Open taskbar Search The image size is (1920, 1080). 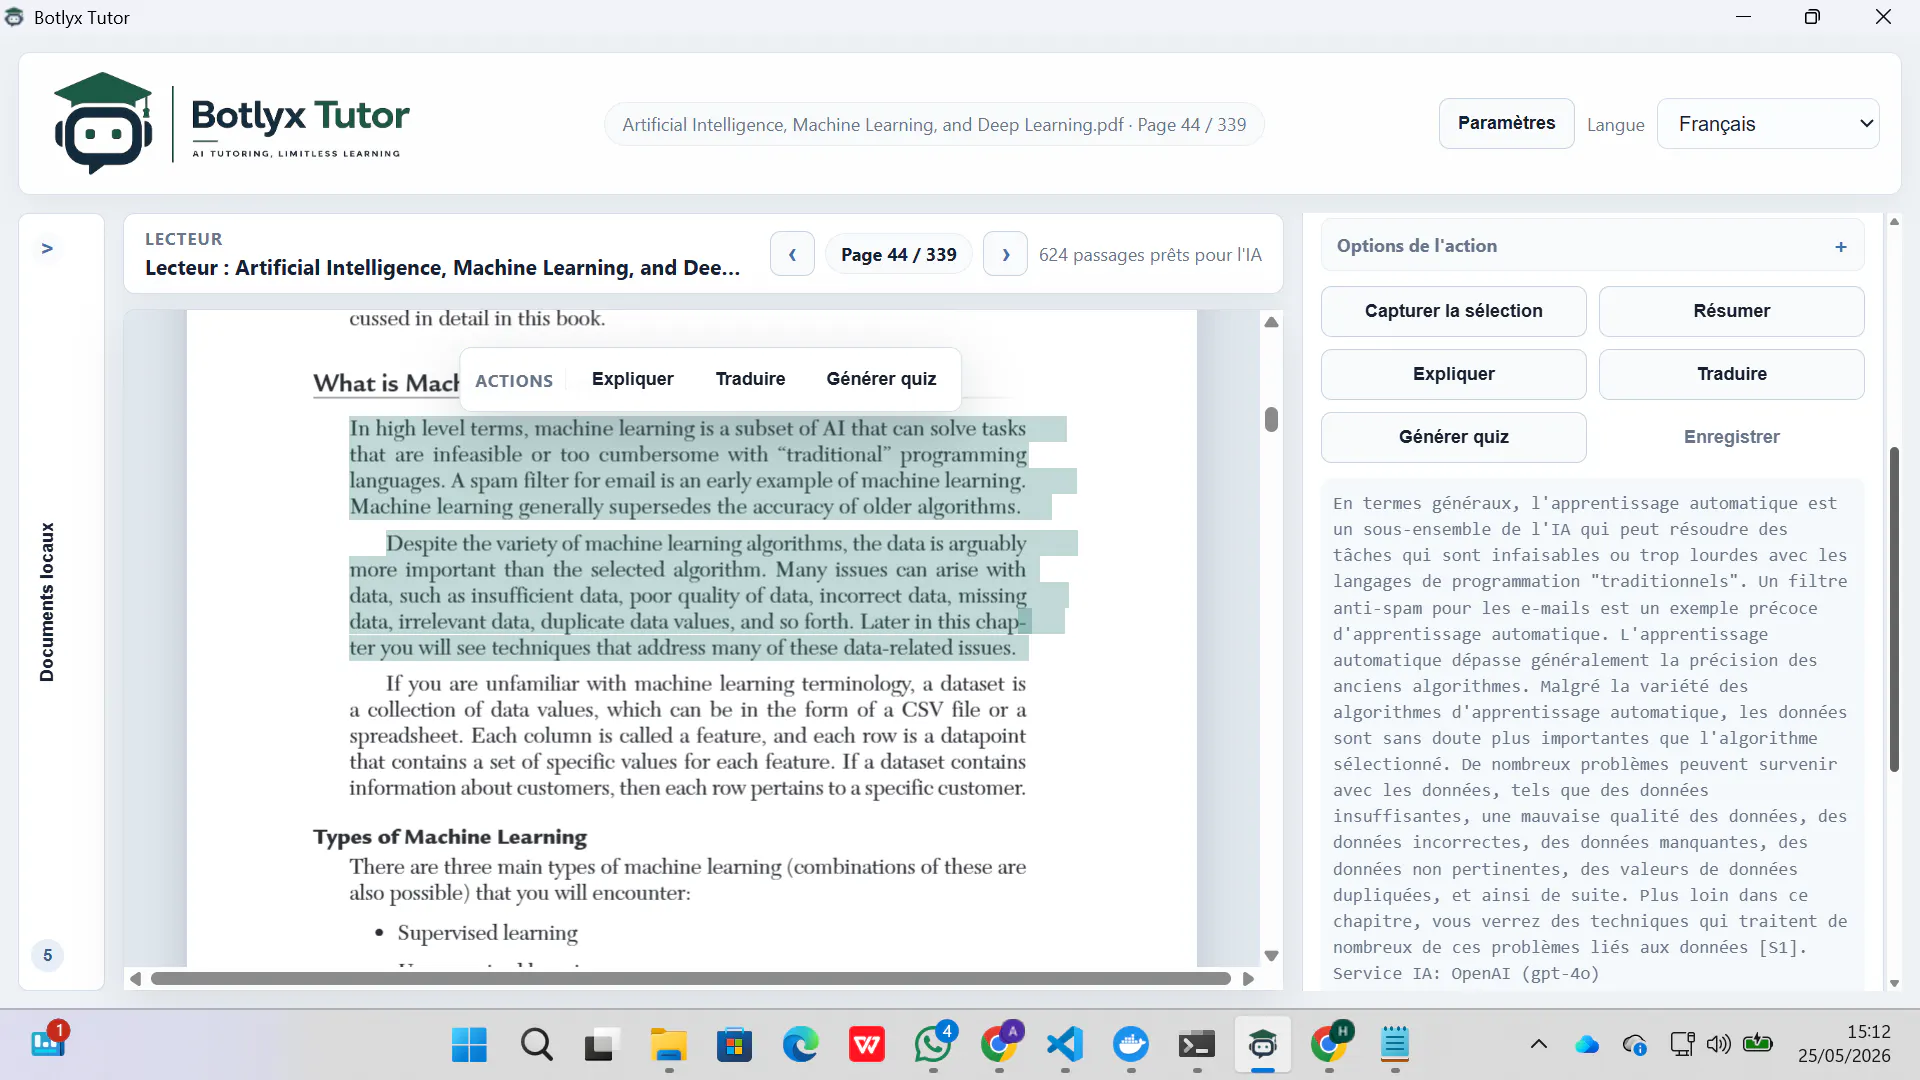coord(537,1045)
